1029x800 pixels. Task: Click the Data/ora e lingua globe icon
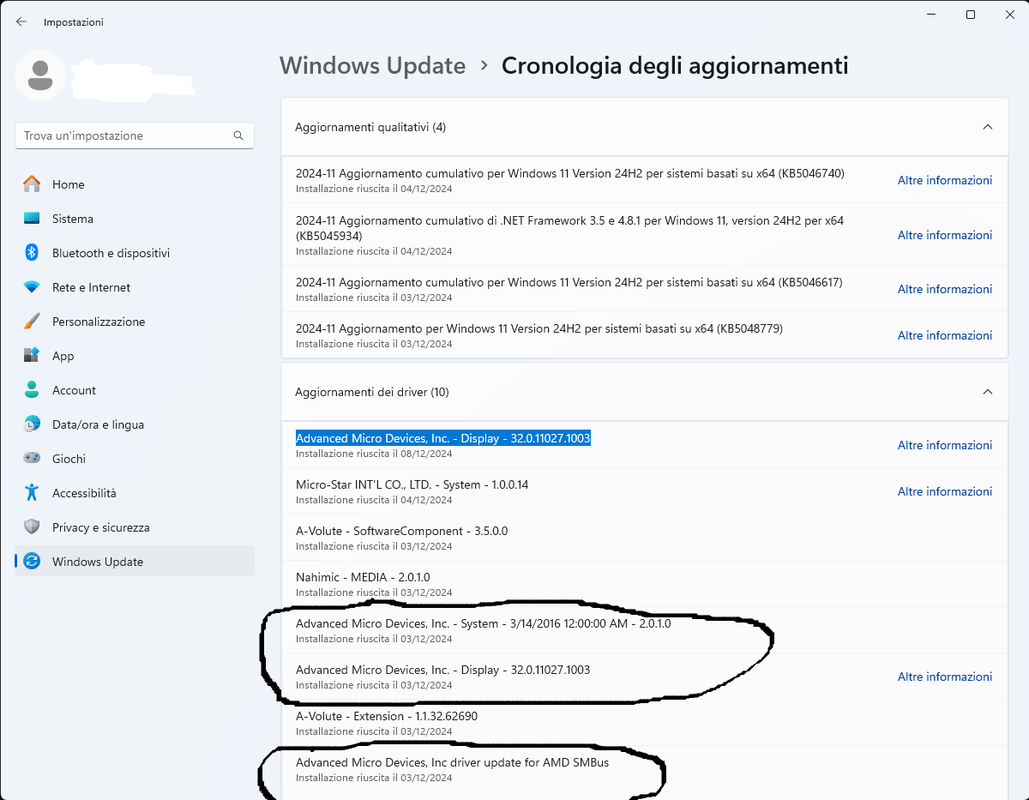(x=32, y=424)
